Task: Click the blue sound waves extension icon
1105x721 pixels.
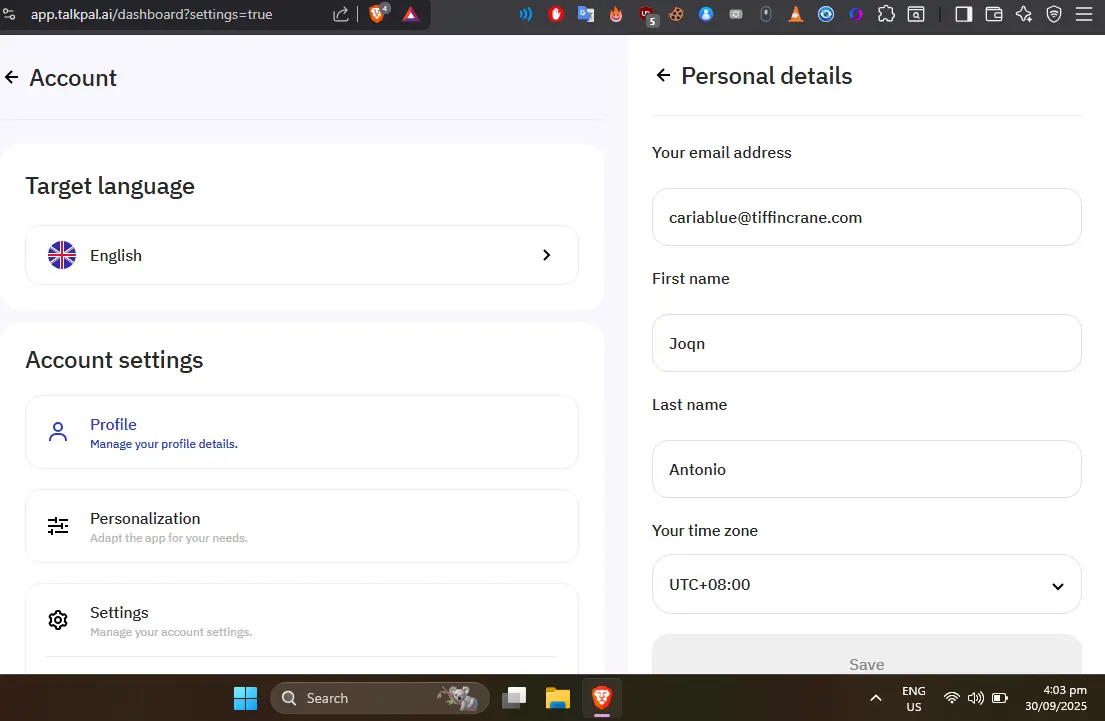Action: coord(526,14)
